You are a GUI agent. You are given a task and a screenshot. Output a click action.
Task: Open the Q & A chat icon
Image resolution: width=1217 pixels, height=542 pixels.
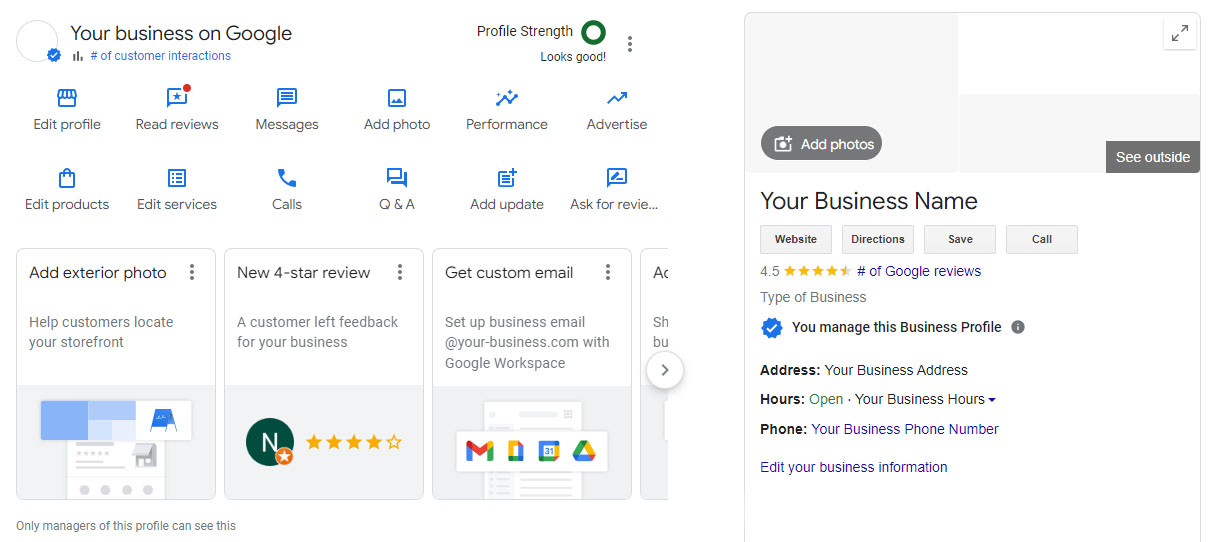click(397, 178)
